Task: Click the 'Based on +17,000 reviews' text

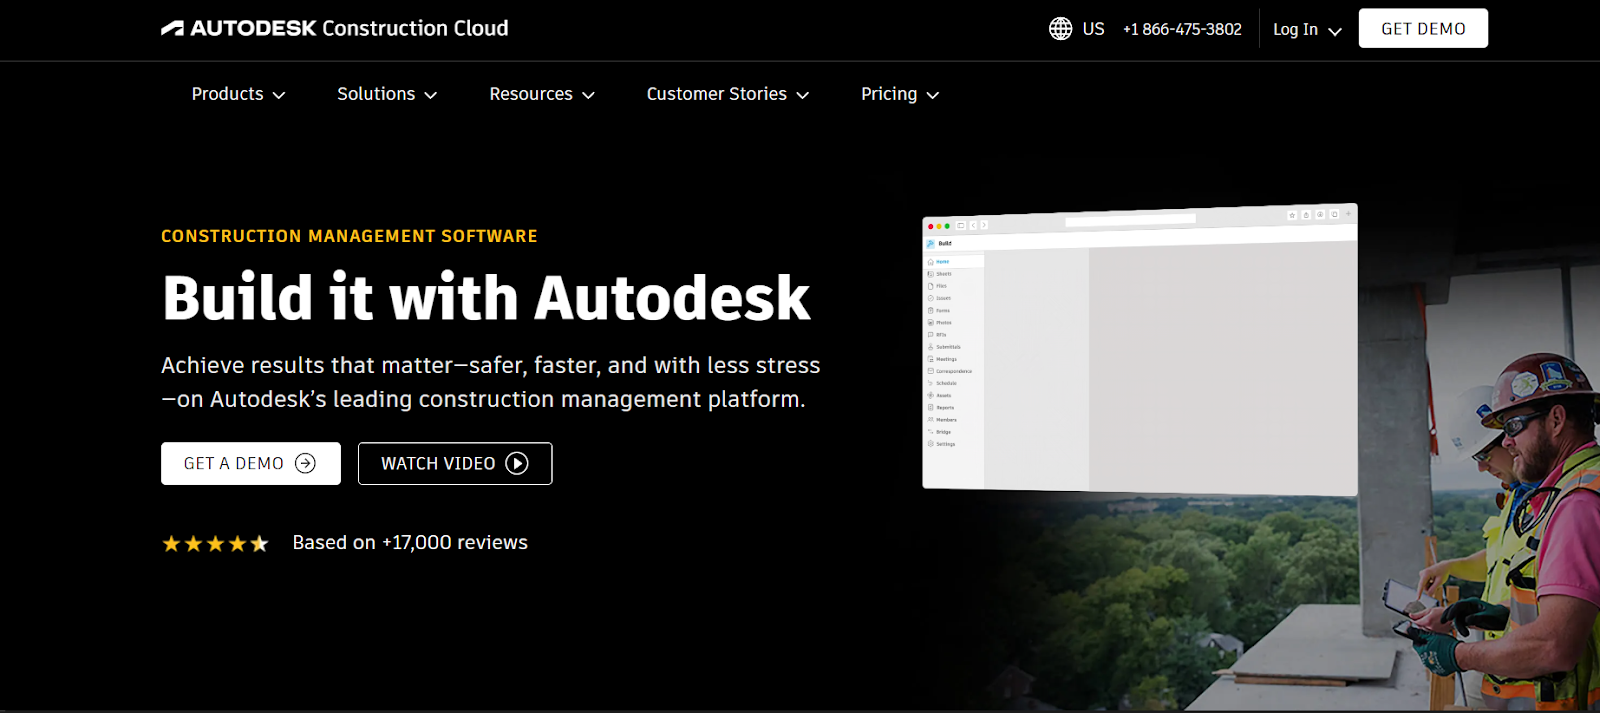Action: pos(410,542)
